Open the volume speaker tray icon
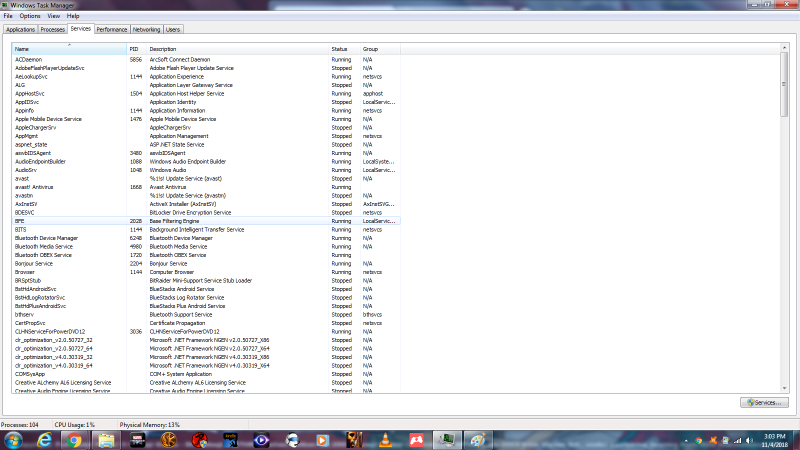This screenshot has width=800, height=450. (749, 440)
